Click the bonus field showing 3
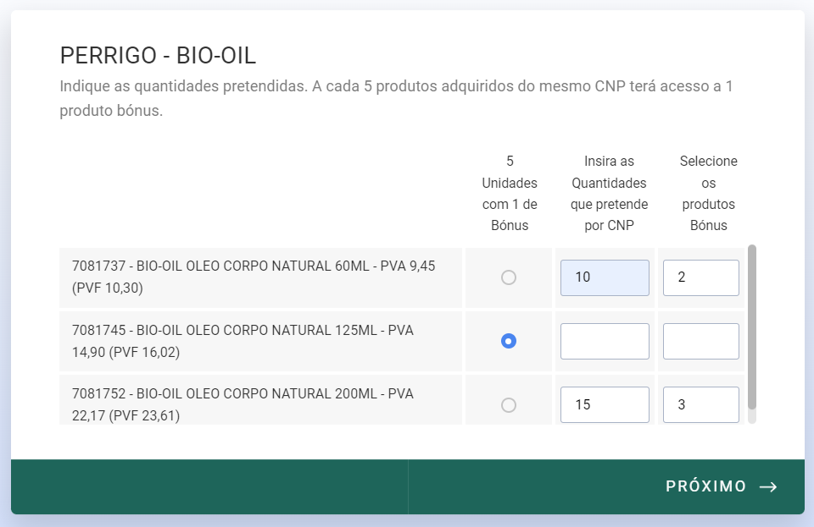Viewport: 814px width, 527px height. (x=701, y=404)
